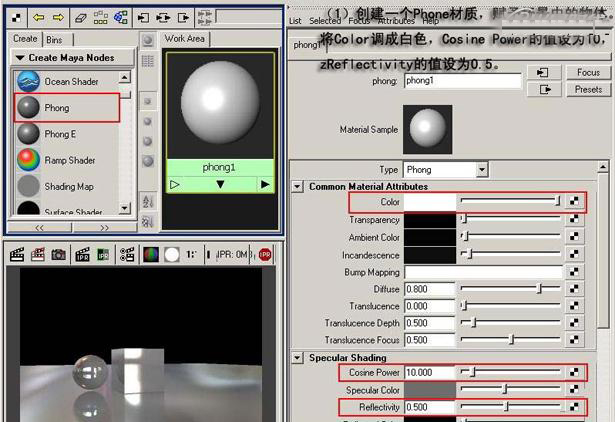The width and height of the screenshot is (615, 422).
Task: Toggle the Hypershade create bar checker icon
Action: coord(16,18)
